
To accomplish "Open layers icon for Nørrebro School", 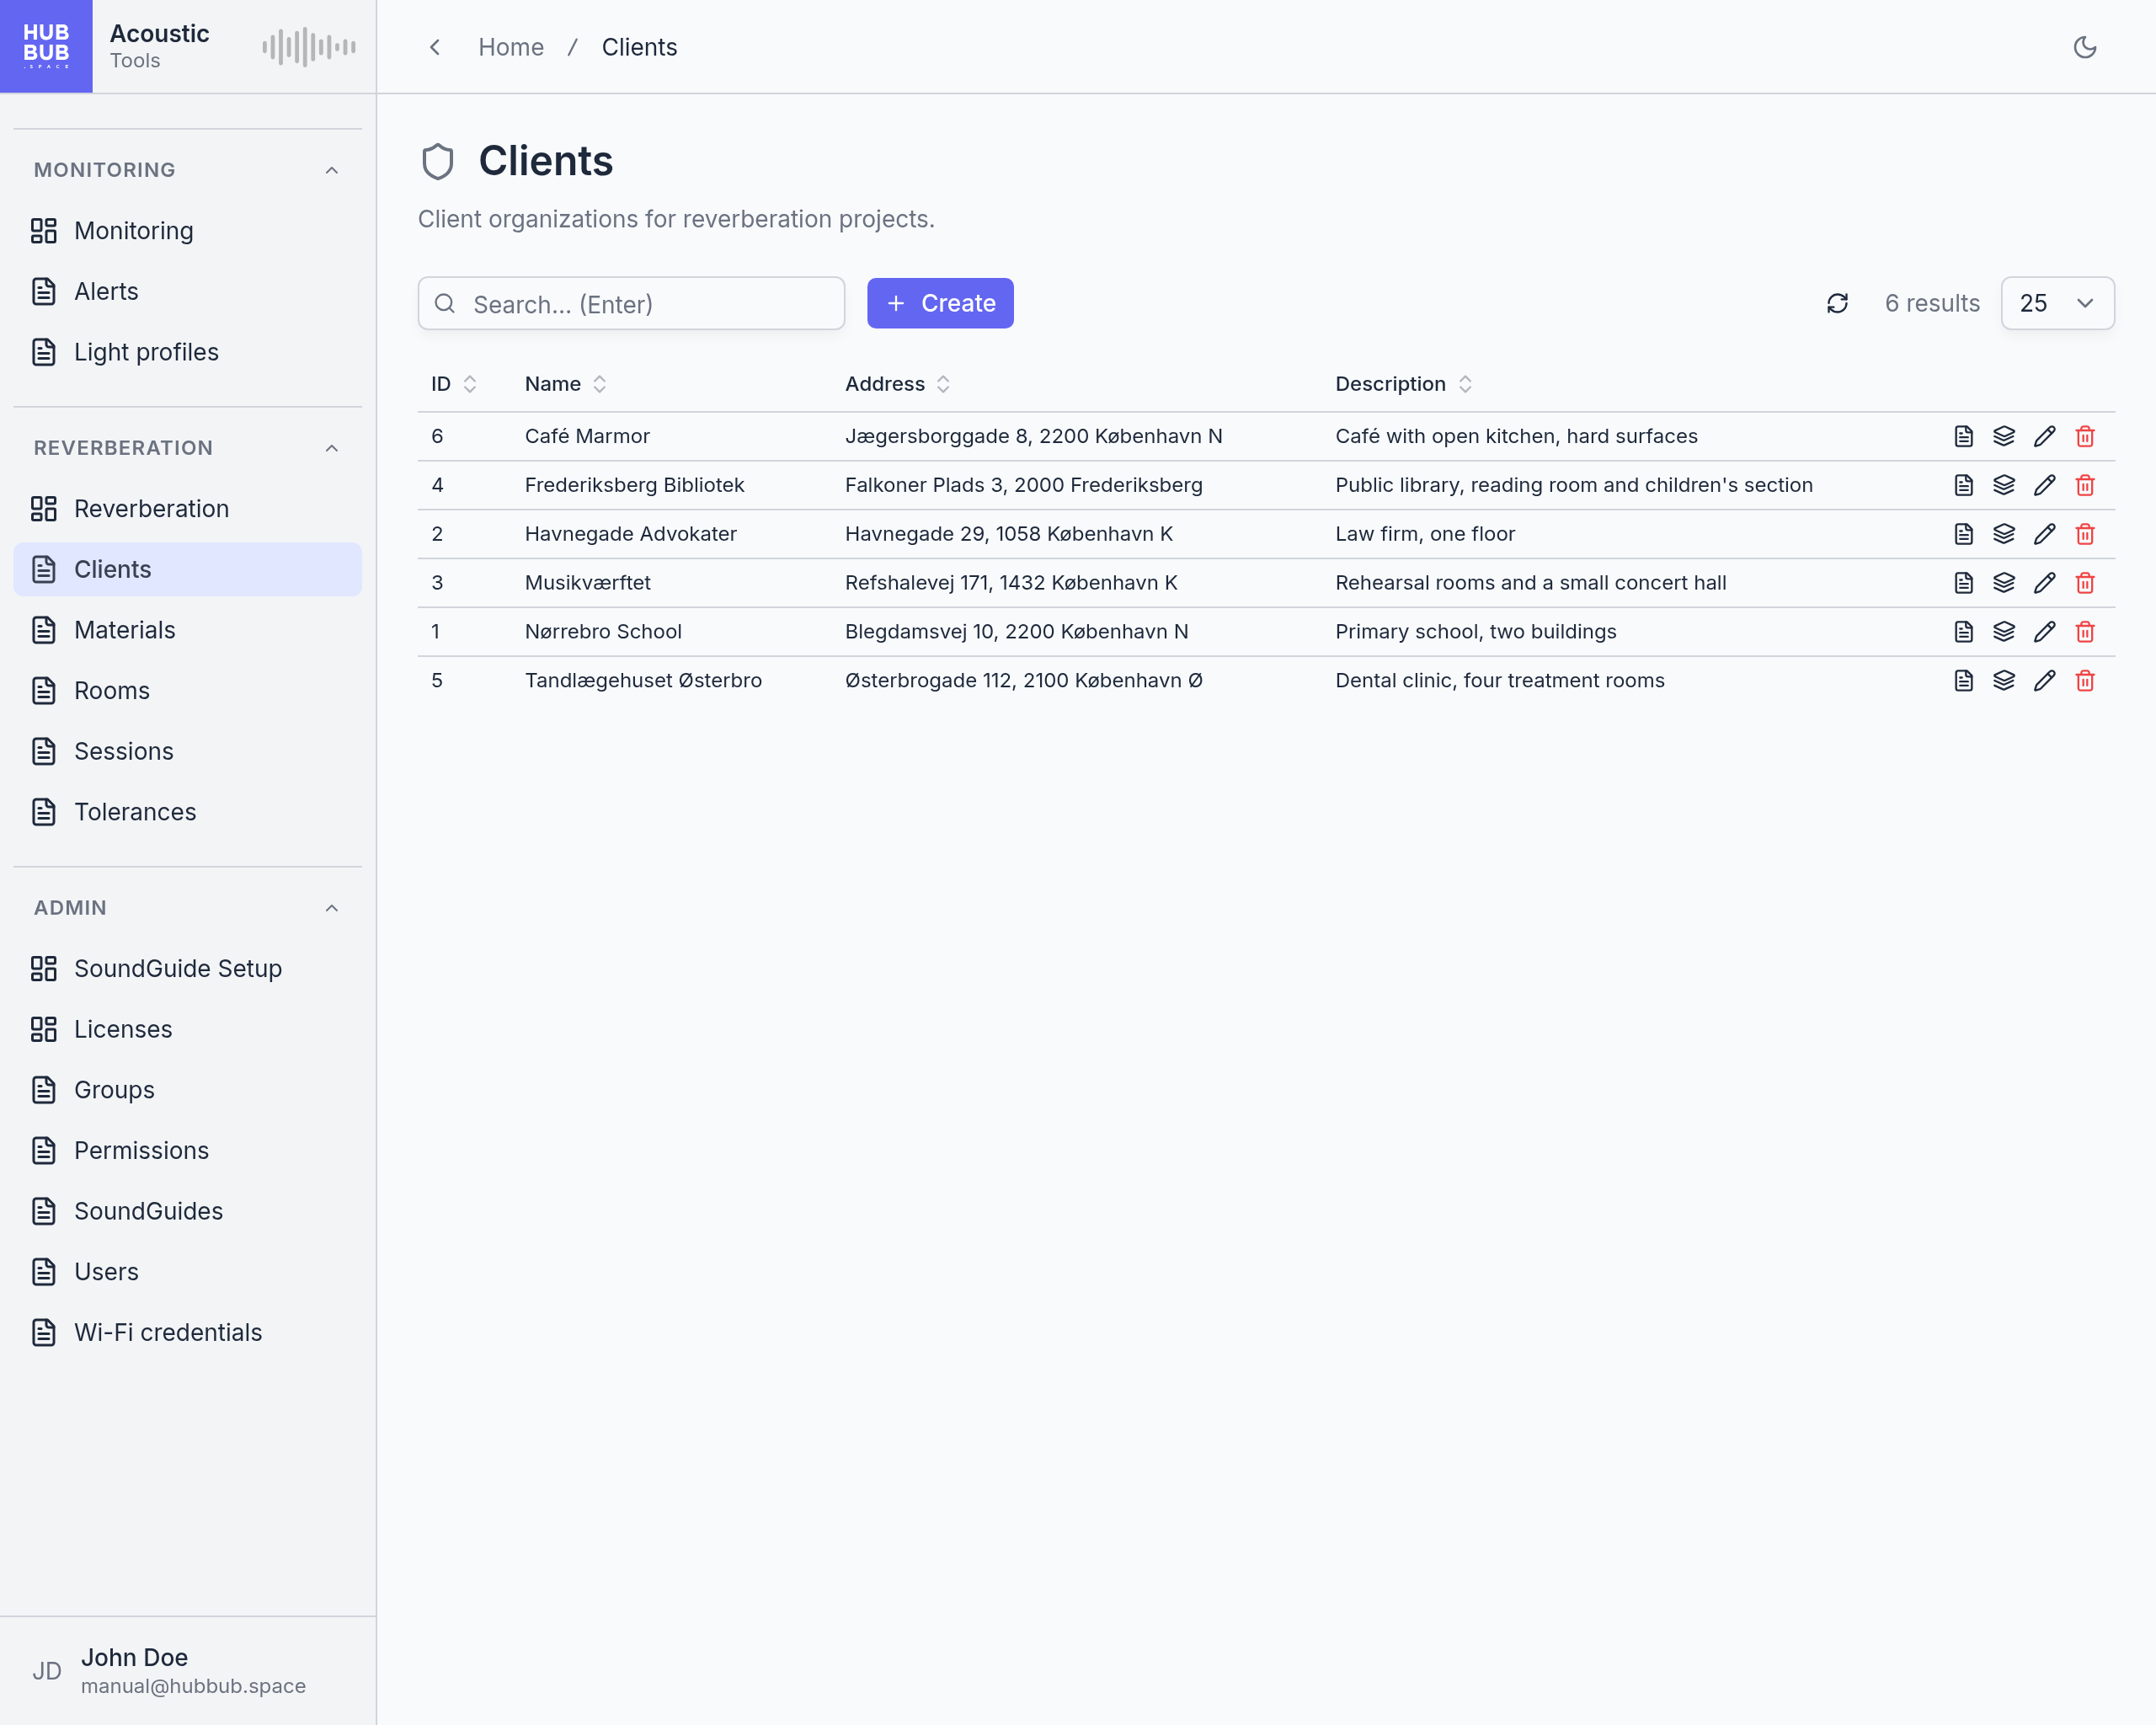I will click(2004, 632).
